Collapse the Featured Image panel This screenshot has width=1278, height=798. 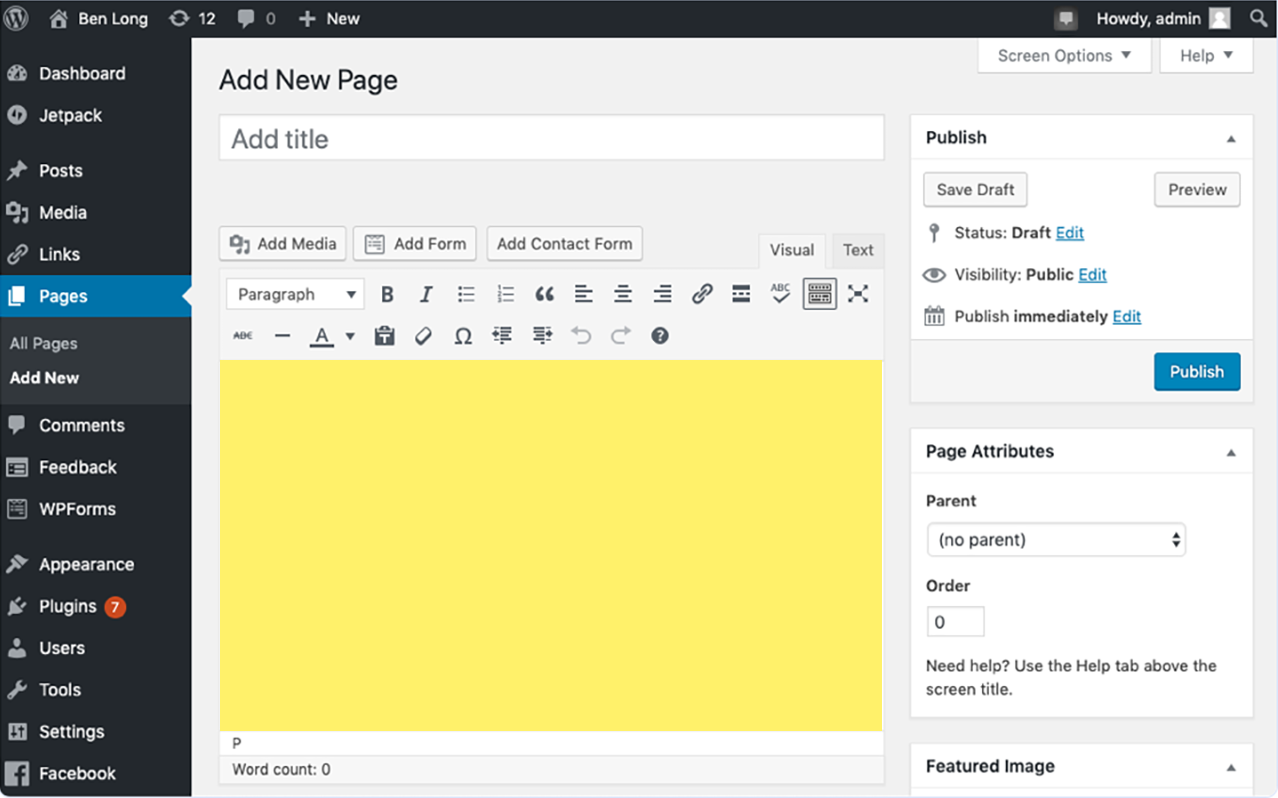click(1231, 768)
